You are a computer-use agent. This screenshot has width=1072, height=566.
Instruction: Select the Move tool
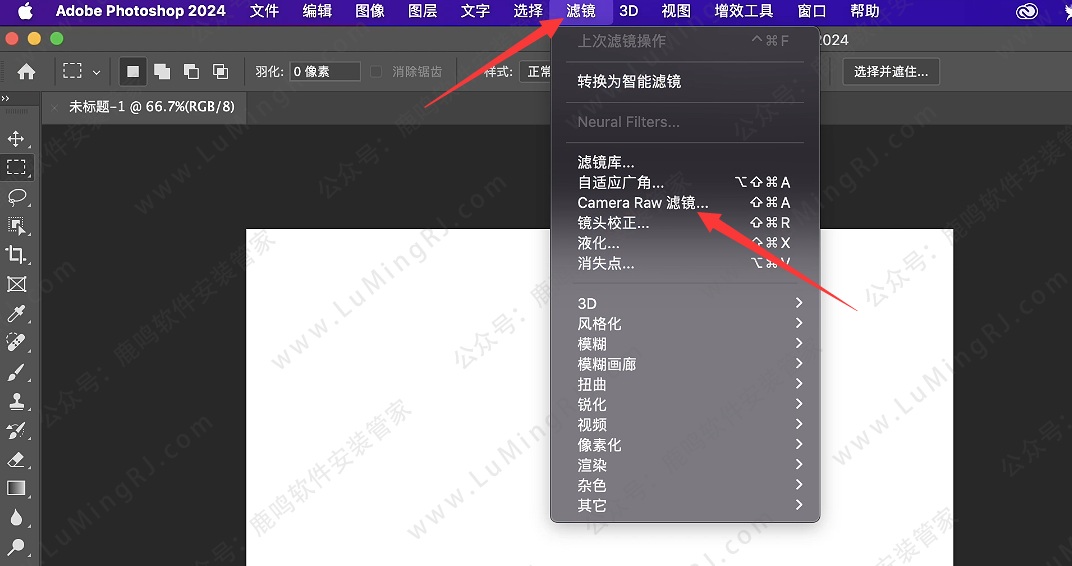coord(16,139)
